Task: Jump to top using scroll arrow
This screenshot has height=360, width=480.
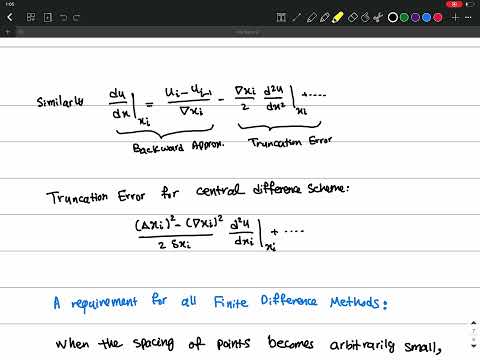Action: click(x=474, y=323)
